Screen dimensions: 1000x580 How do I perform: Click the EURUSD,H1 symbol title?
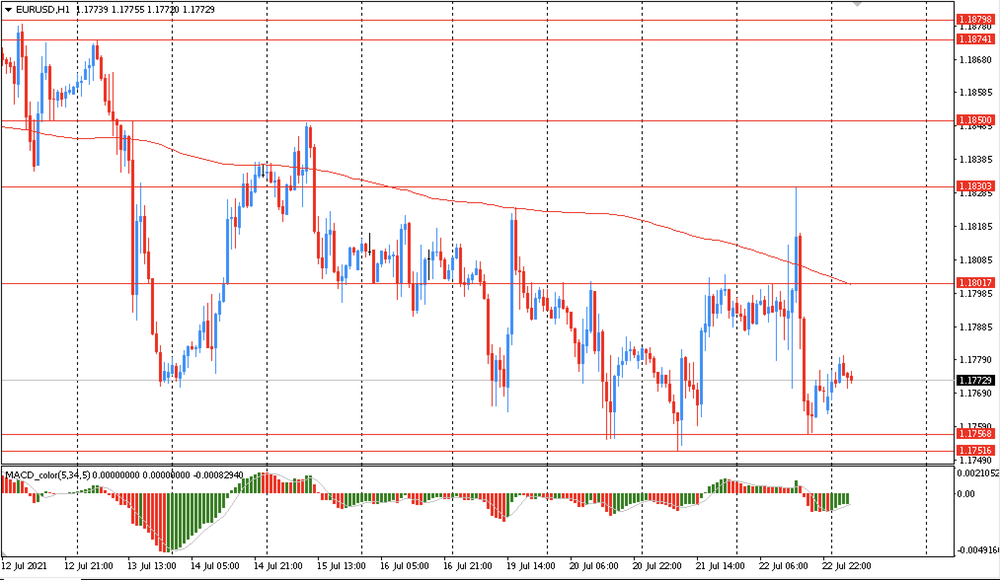click(43, 10)
